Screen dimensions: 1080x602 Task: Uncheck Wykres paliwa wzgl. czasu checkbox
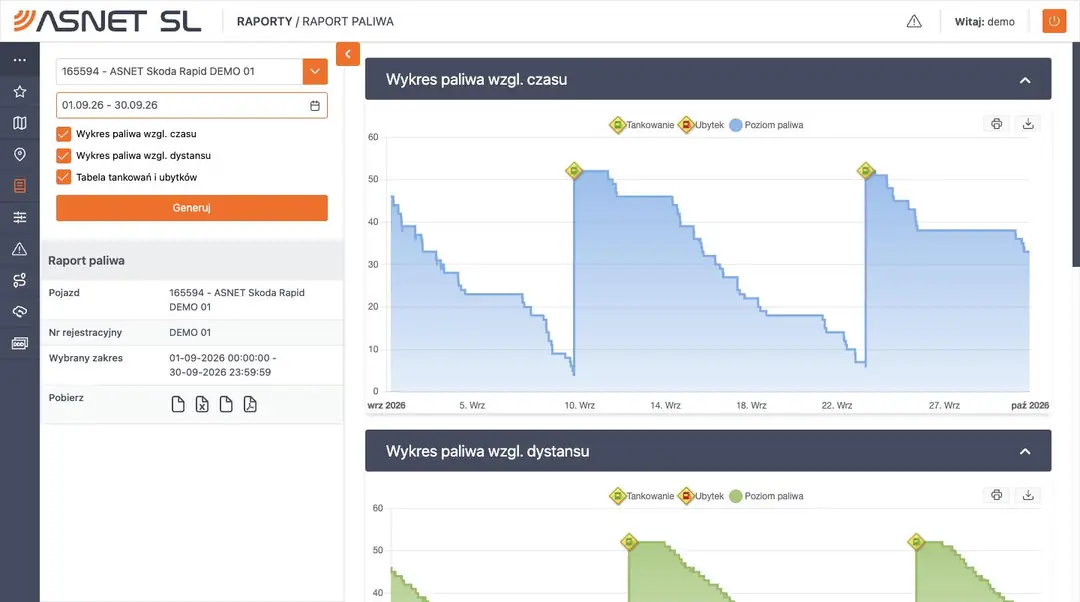pos(63,134)
